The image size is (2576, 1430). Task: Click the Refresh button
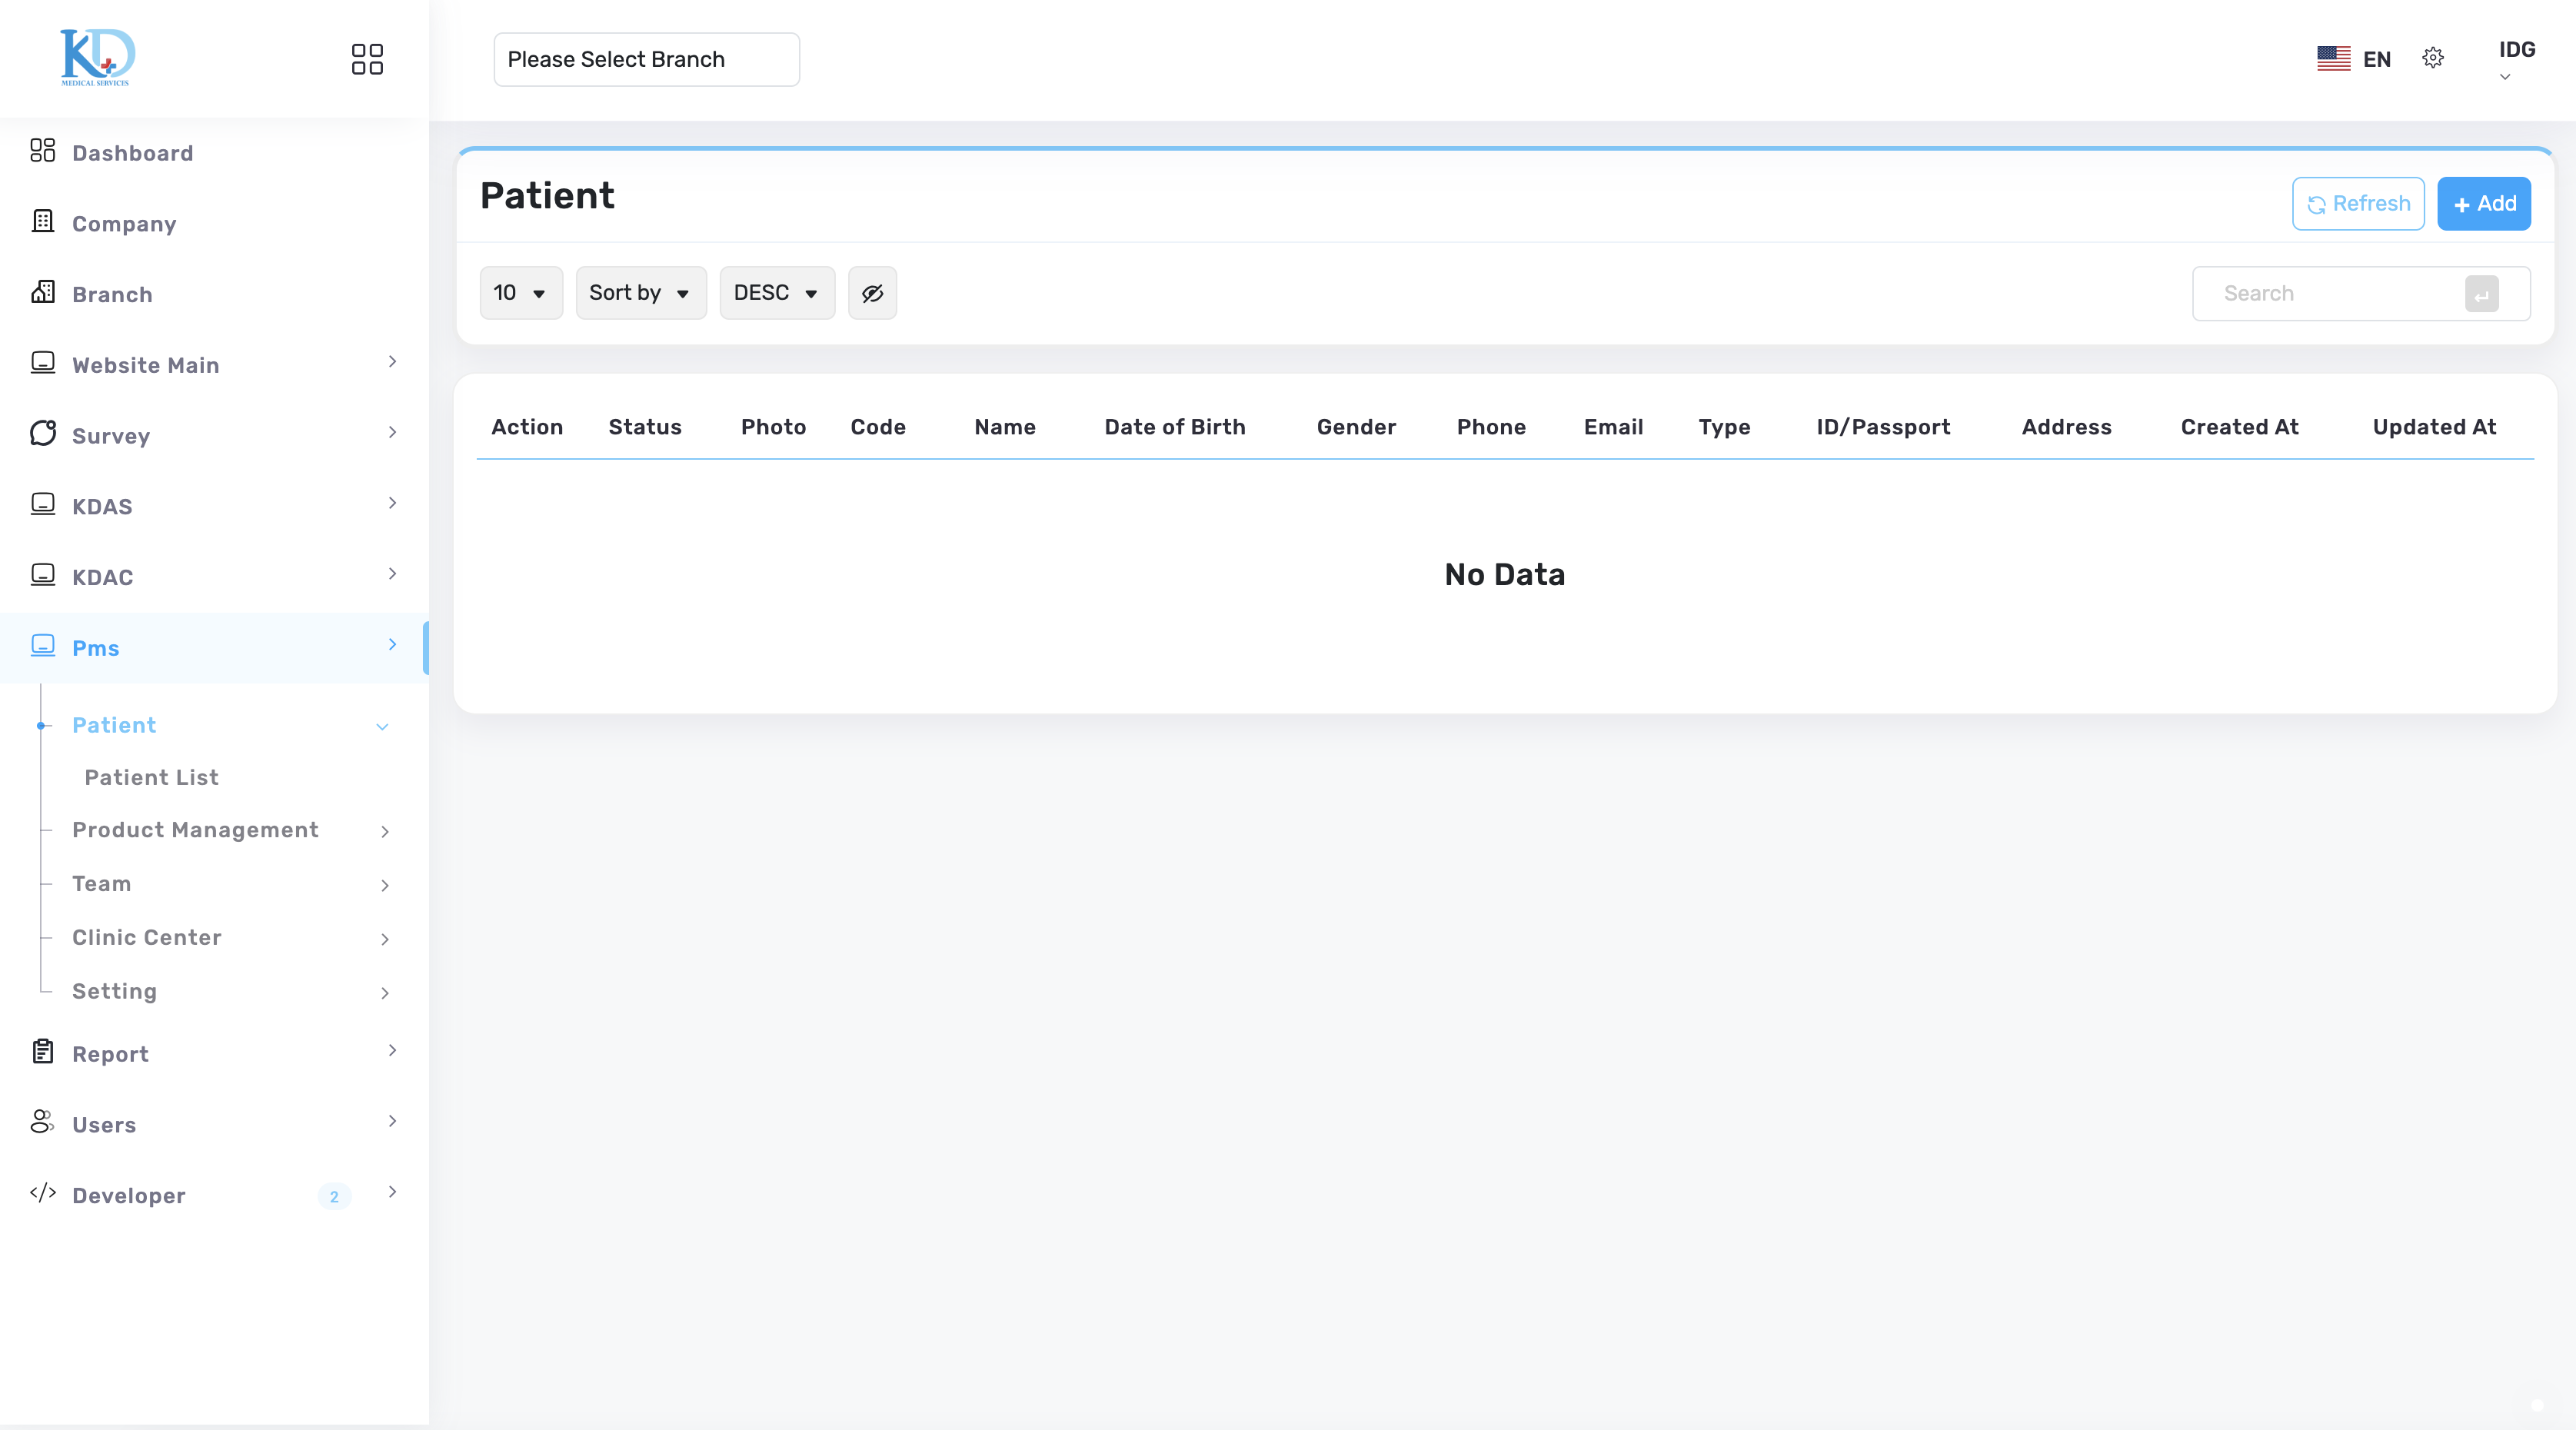click(x=2358, y=204)
